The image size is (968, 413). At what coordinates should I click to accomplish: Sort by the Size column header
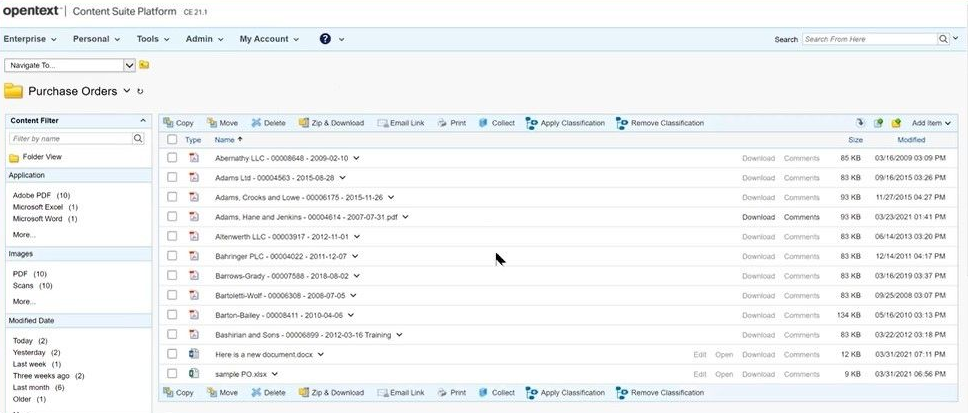click(854, 140)
